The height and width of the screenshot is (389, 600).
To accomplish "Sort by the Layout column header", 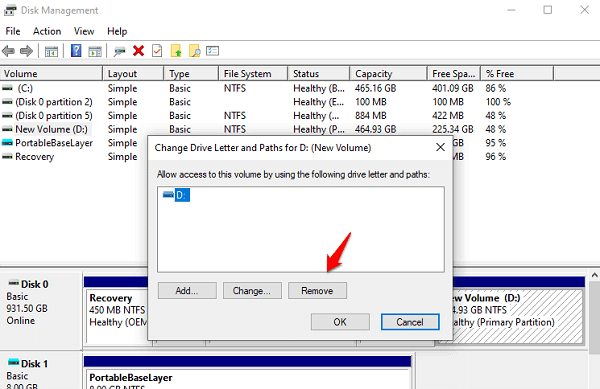I will [x=134, y=73].
